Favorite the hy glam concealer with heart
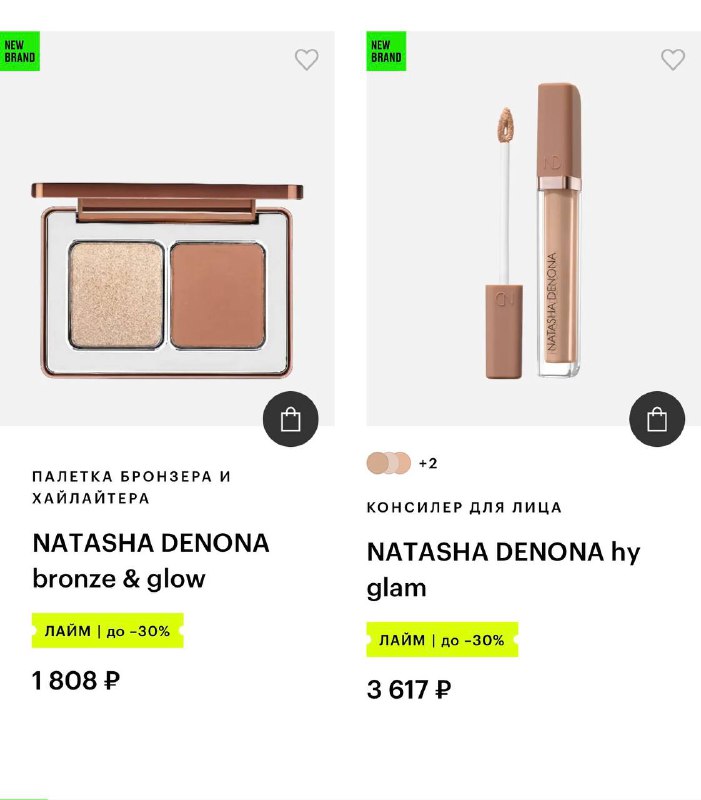This screenshot has width=701, height=800. 673,59
